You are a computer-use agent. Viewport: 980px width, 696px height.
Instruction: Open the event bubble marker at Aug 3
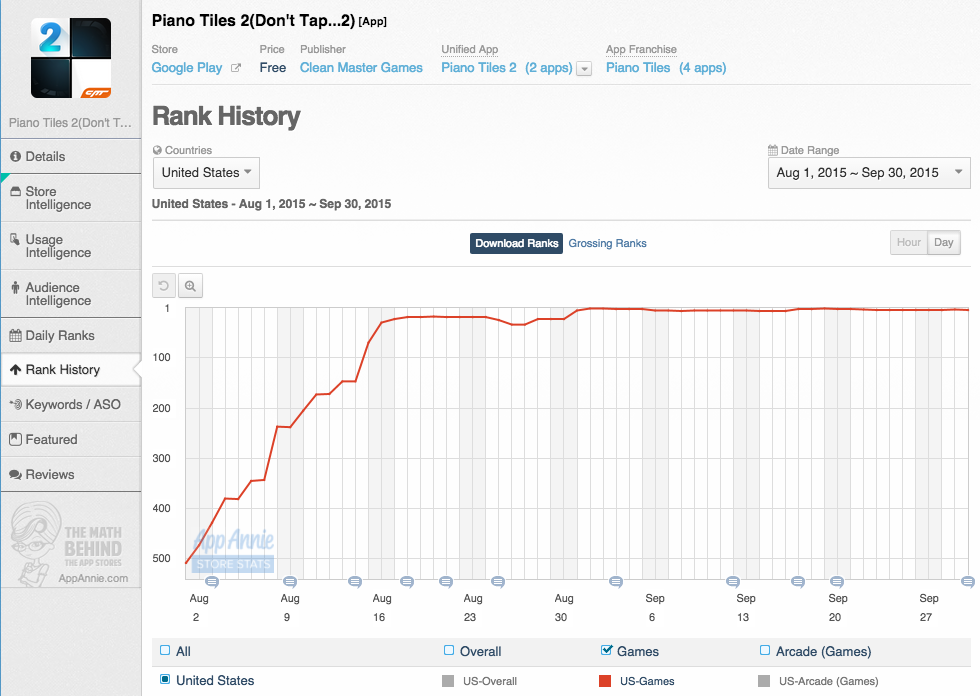pos(212,582)
